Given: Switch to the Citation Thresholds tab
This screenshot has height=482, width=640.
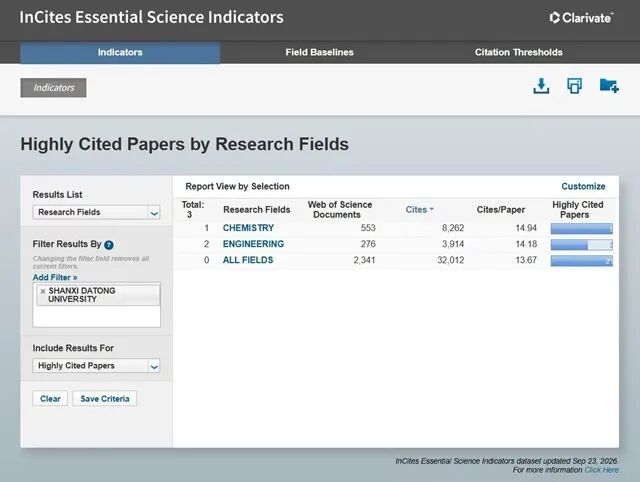Looking at the screenshot, I should pos(518,52).
